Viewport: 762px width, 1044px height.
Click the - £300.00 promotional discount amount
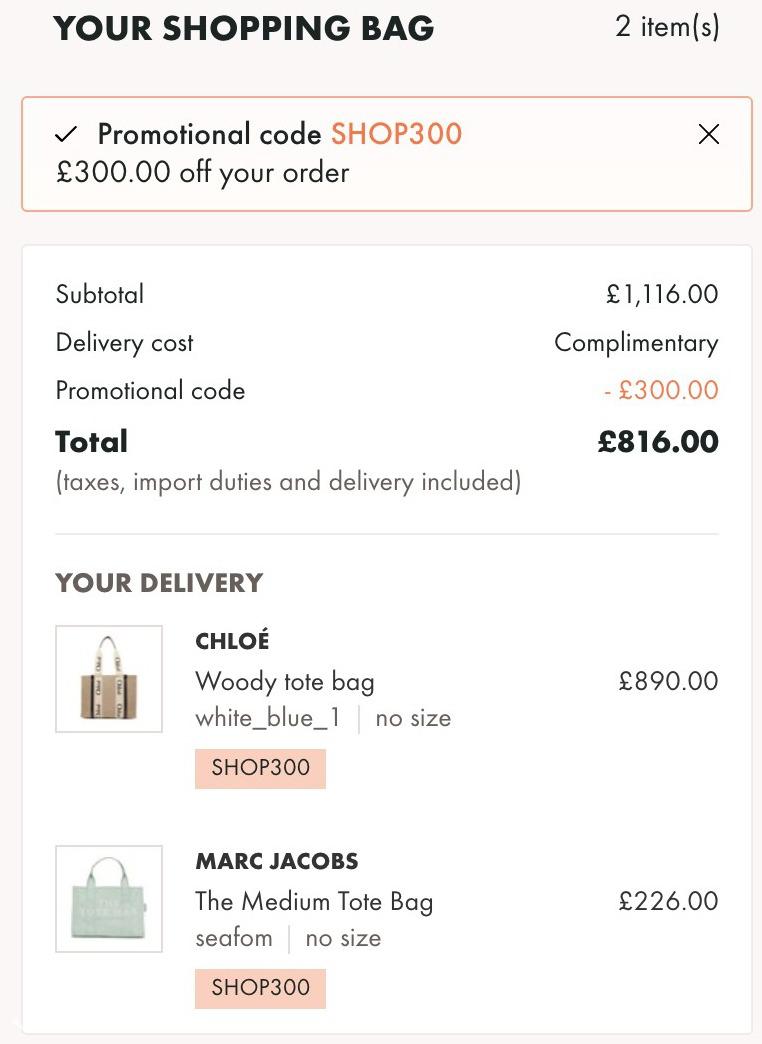(x=661, y=390)
